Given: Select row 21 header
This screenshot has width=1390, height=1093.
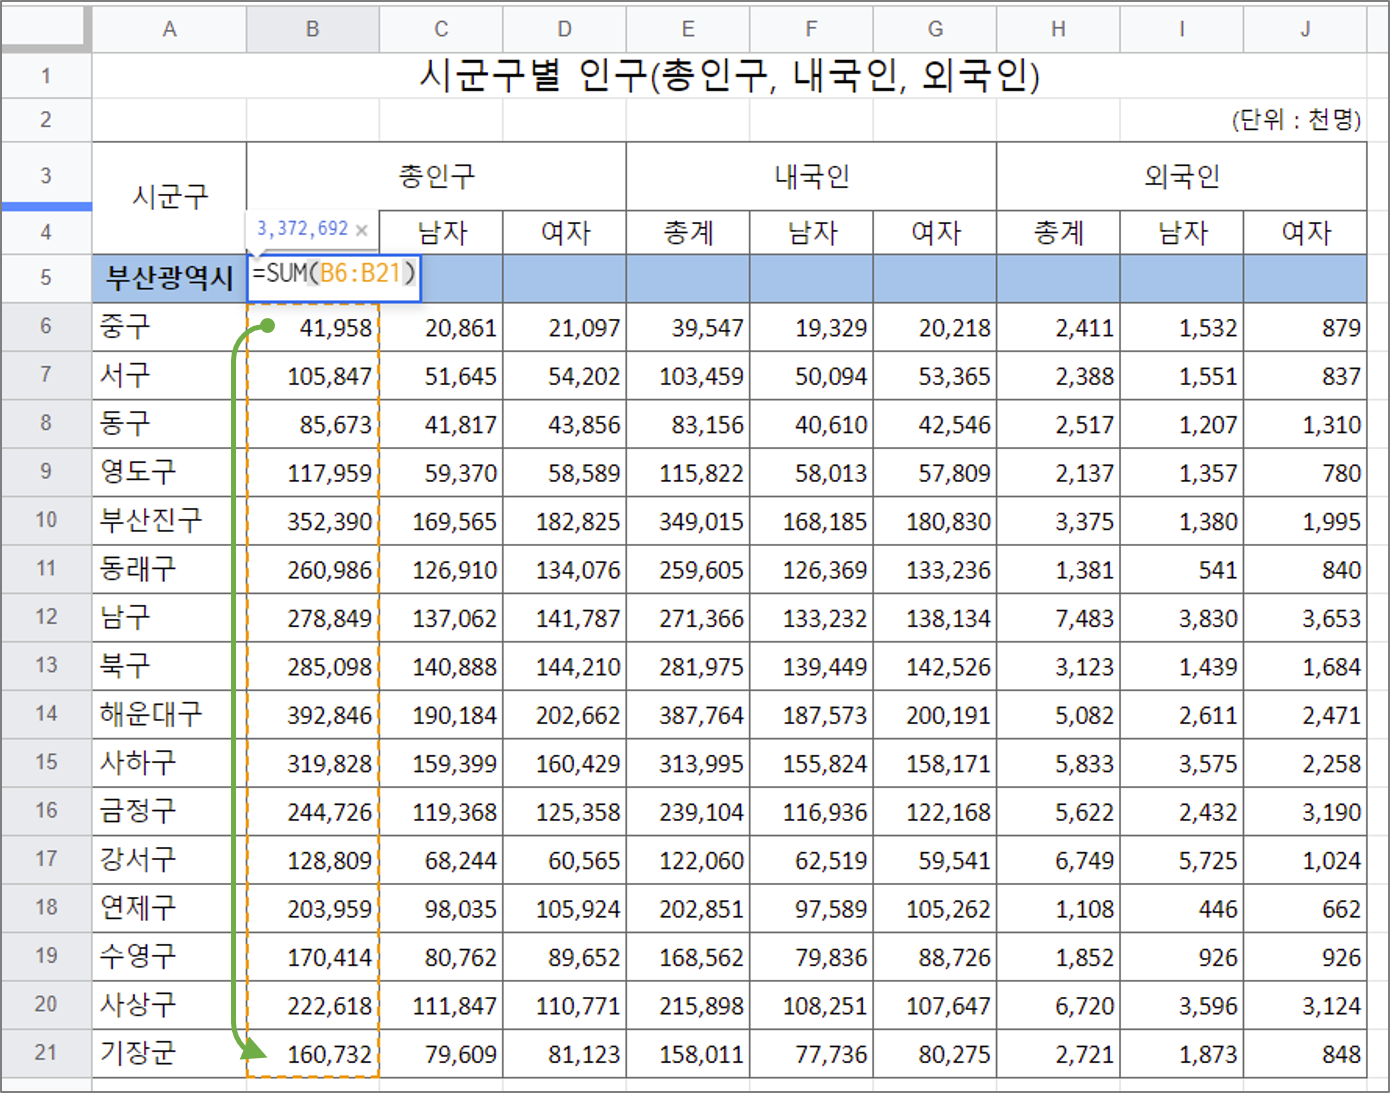Looking at the screenshot, I should point(46,1053).
